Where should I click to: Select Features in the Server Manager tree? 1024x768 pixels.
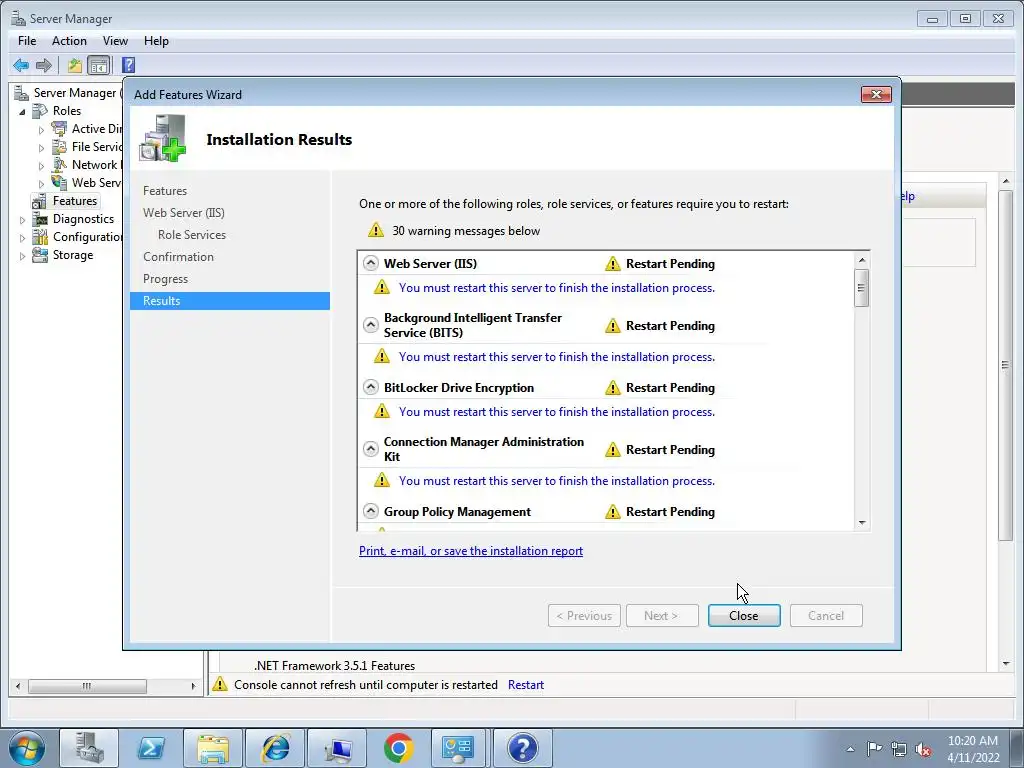click(74, 201)
